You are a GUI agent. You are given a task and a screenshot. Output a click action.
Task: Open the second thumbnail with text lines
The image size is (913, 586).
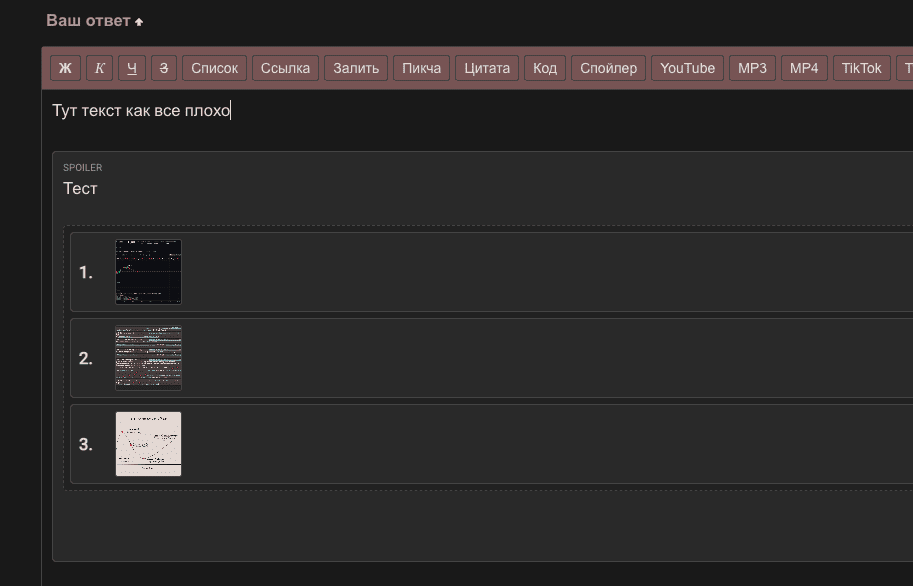[x=148, y=358]
